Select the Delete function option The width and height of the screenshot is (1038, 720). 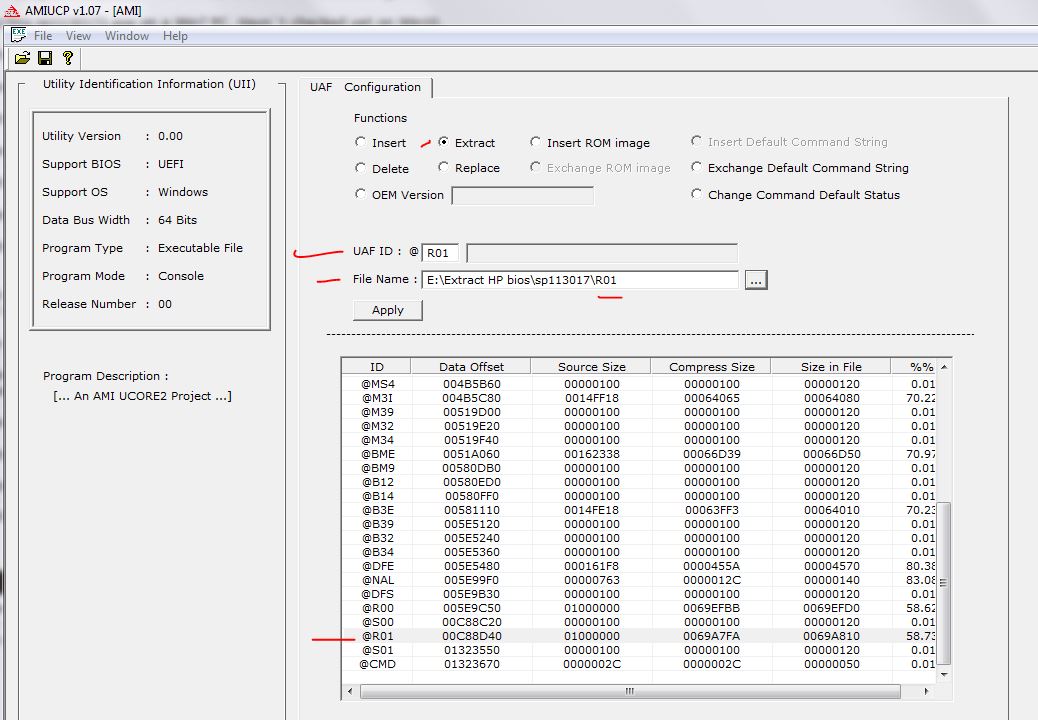click(361, 169)
